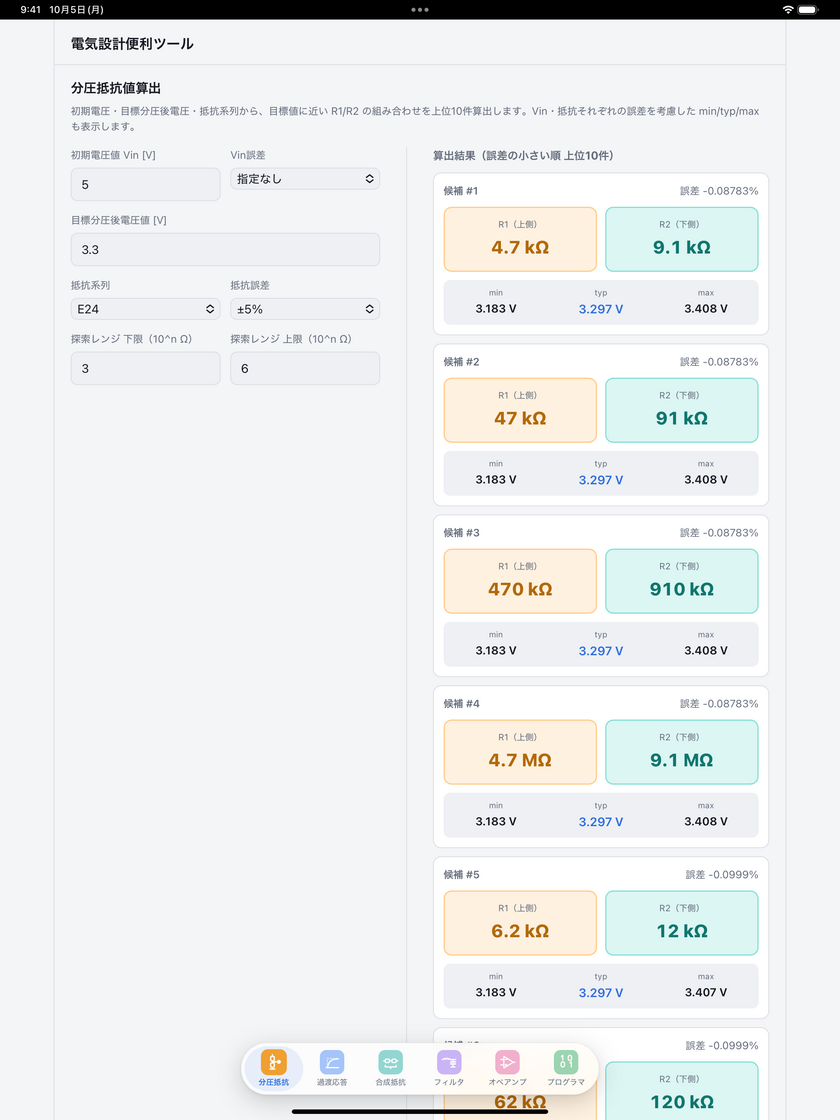Click the max 3.407 V value in 候補 #5
840x1120 pixels.
(706, 993)
